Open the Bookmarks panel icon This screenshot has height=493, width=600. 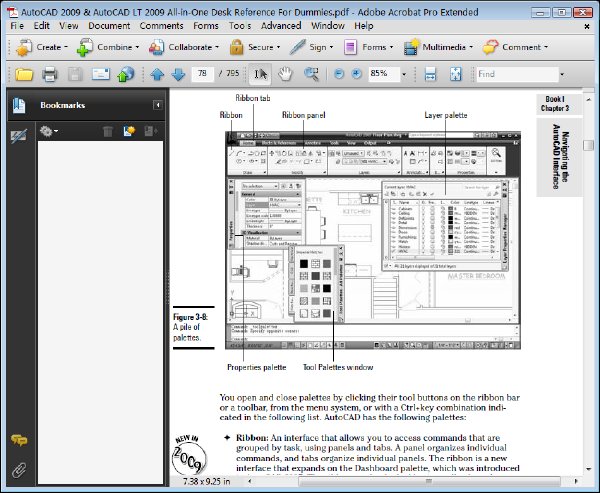[x=19, y=106]
